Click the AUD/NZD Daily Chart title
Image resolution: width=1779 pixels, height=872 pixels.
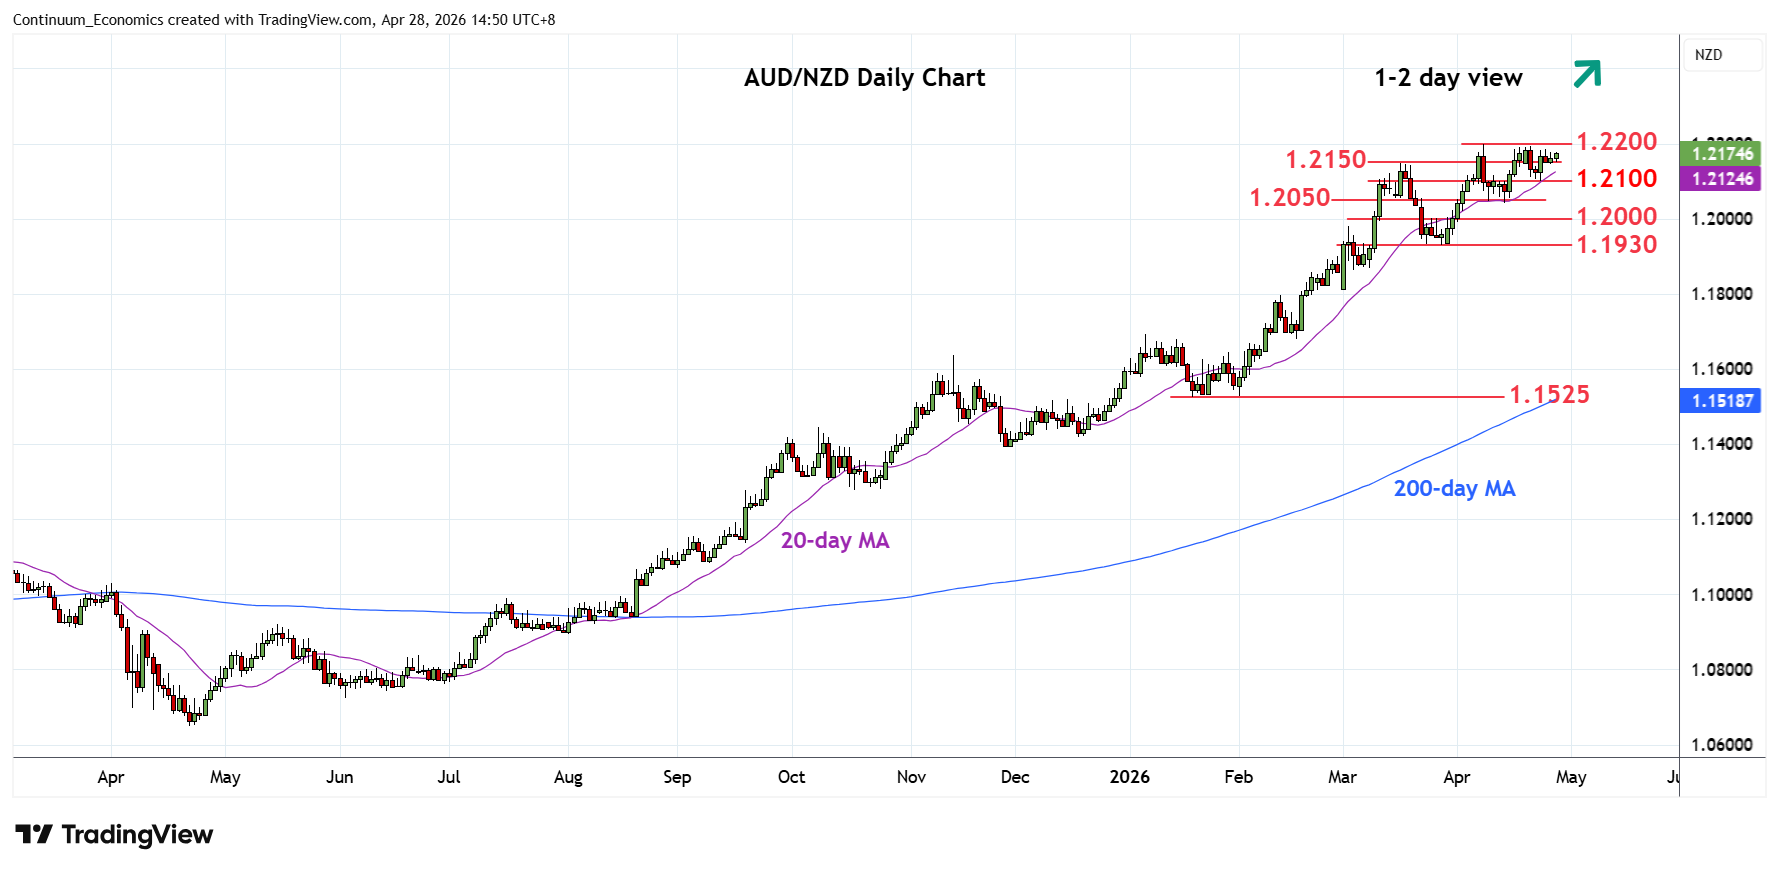864,78
